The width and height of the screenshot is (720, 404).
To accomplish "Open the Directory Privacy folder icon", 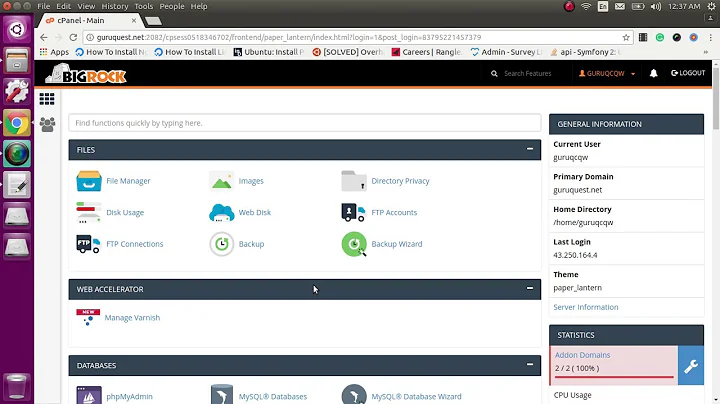I will click(x=354, y=181).
